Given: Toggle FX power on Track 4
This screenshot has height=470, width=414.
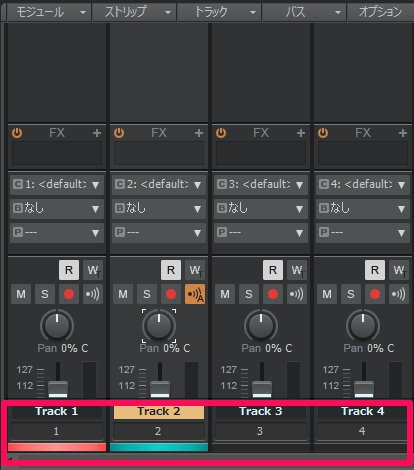Looking at the screenshot, I should [x=323, y=133].
